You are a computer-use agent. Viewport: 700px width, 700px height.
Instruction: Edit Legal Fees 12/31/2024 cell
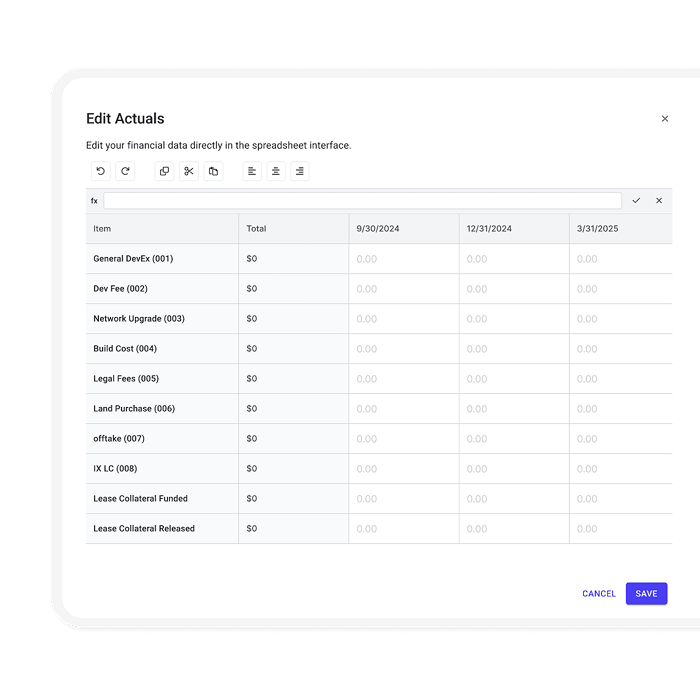[514, 379]
